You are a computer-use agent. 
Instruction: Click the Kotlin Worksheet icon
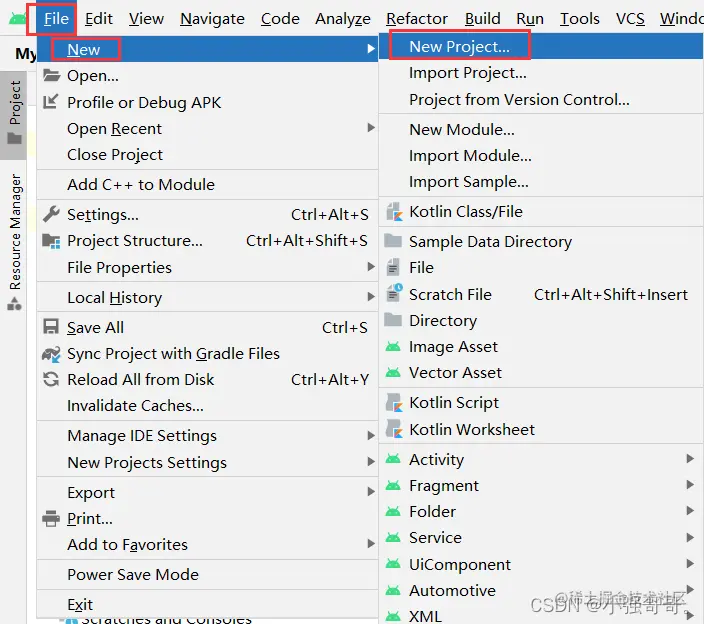click(394, 429)
